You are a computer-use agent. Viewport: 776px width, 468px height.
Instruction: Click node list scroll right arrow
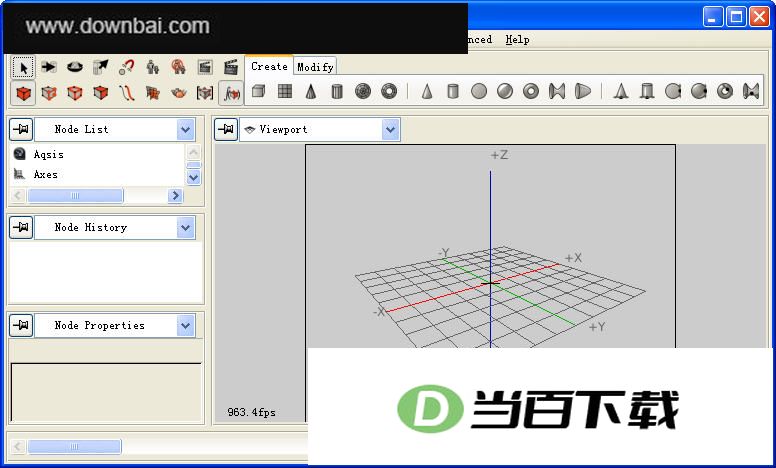(175, 196)
